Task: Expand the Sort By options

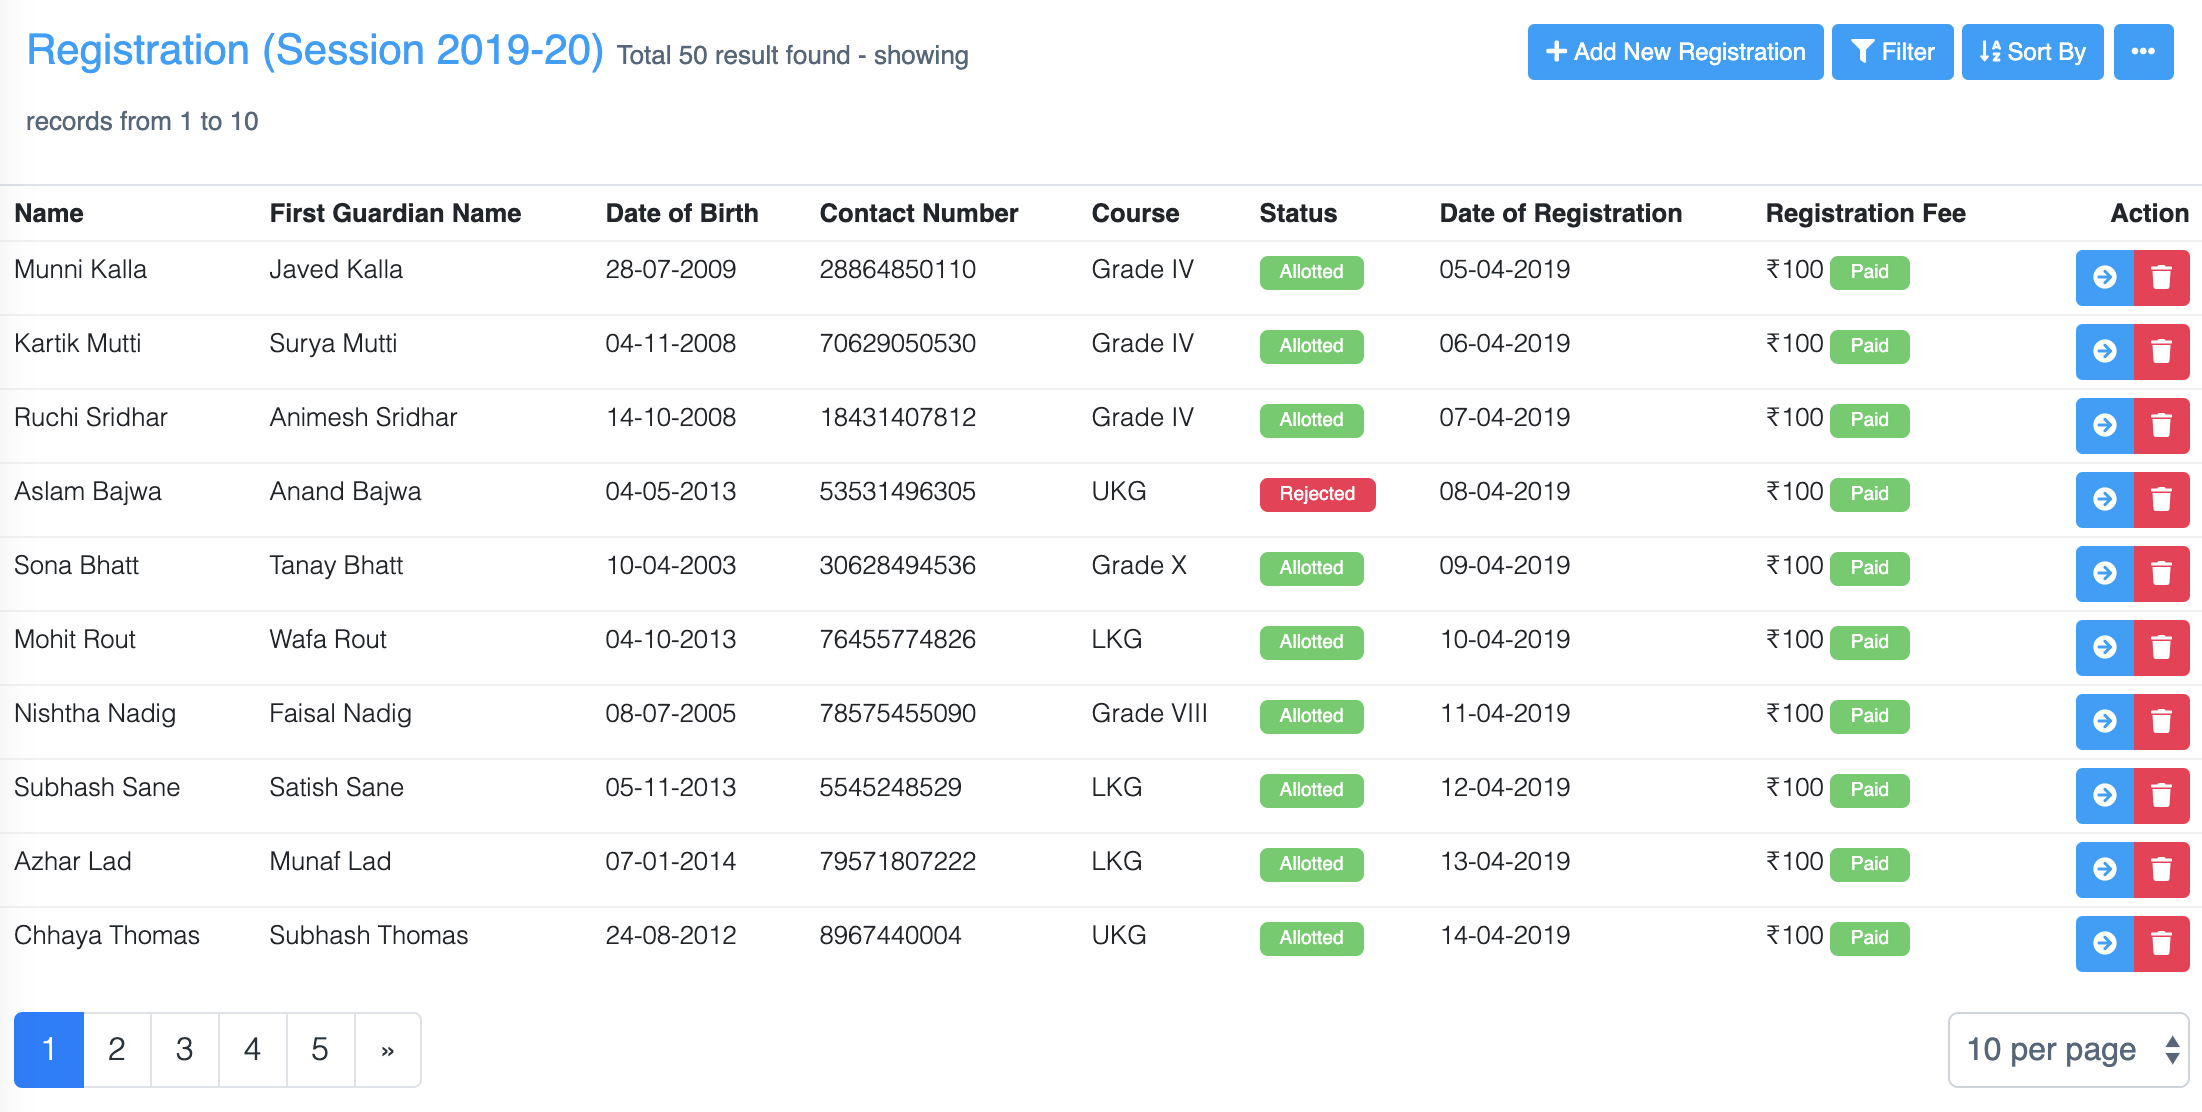Action: 2032,52
